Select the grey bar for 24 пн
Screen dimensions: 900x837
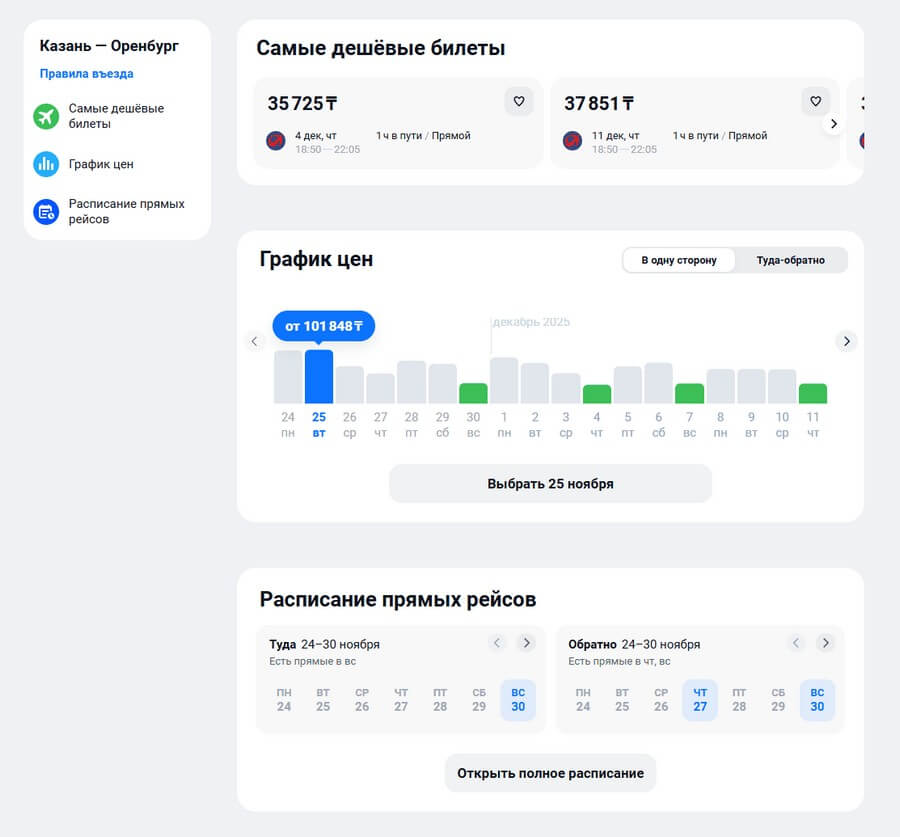point(288,377)
